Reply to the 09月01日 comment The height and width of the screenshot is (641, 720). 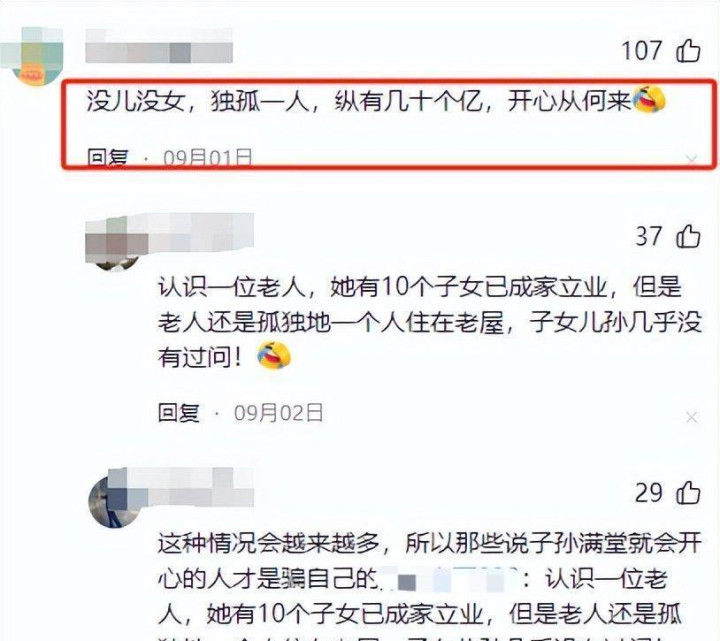tap(108, 158)
